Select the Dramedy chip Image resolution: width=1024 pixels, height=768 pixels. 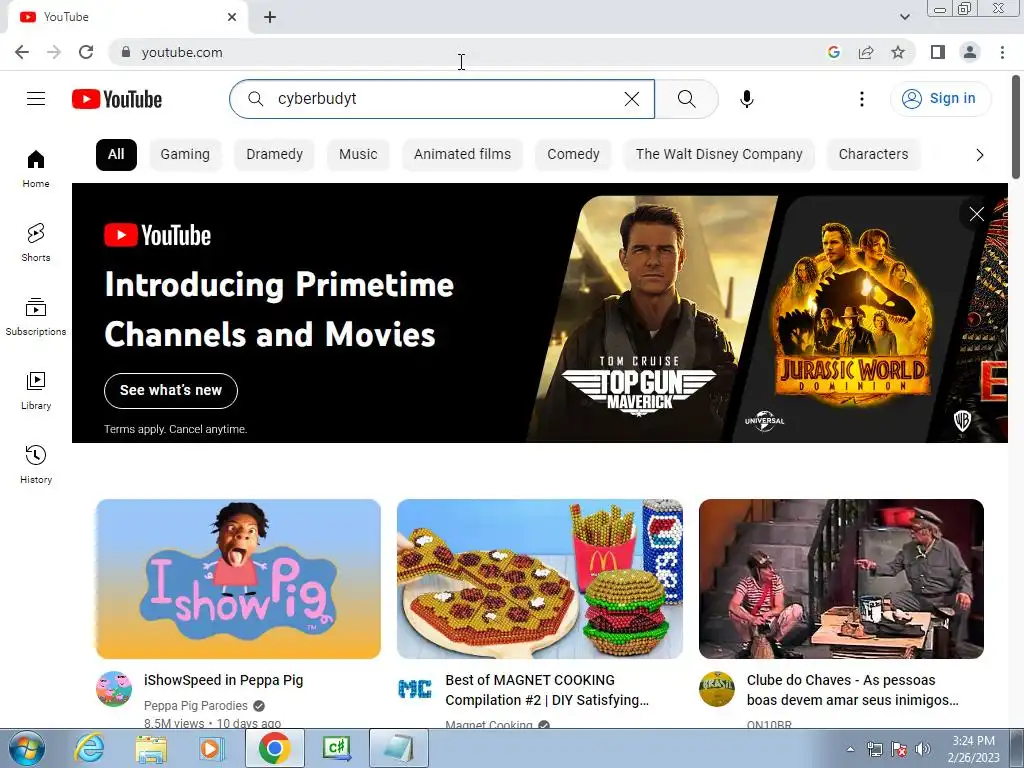point(274,155)
